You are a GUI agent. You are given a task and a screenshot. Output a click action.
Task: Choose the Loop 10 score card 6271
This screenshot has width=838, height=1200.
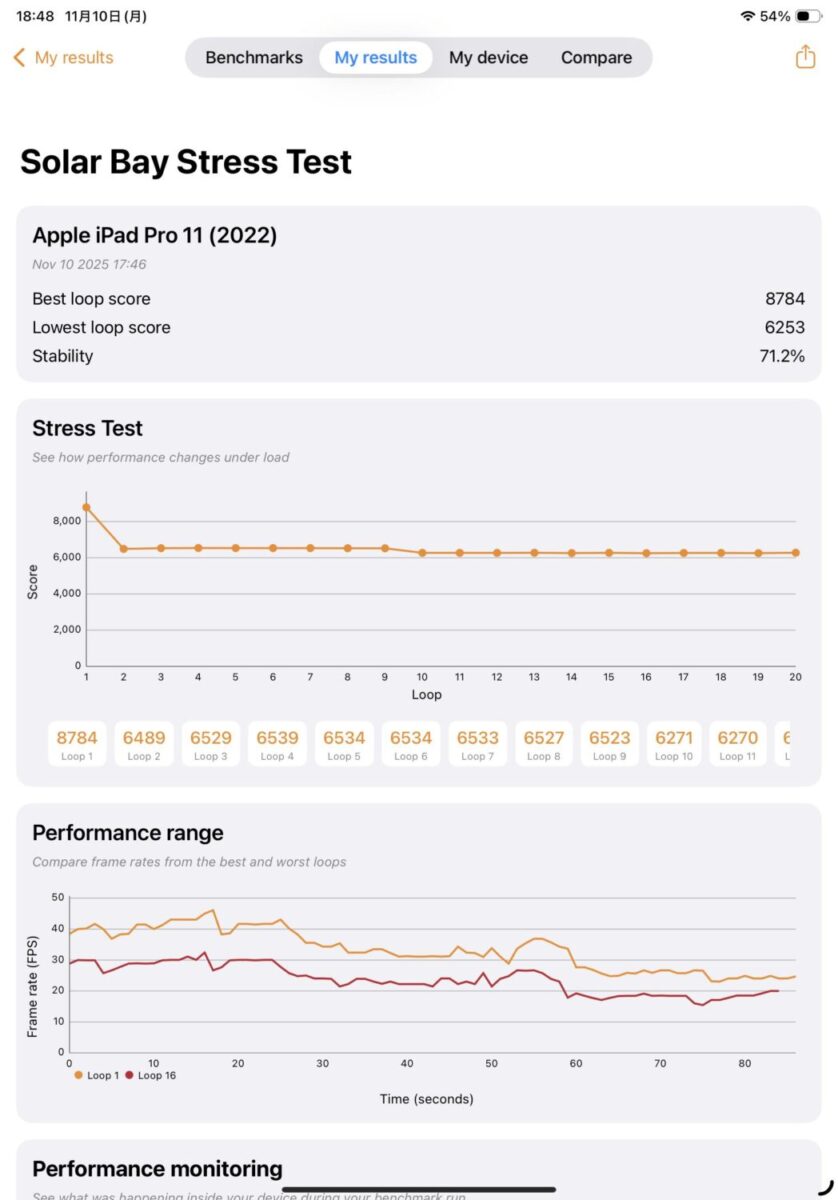click(x=674, y=744)
